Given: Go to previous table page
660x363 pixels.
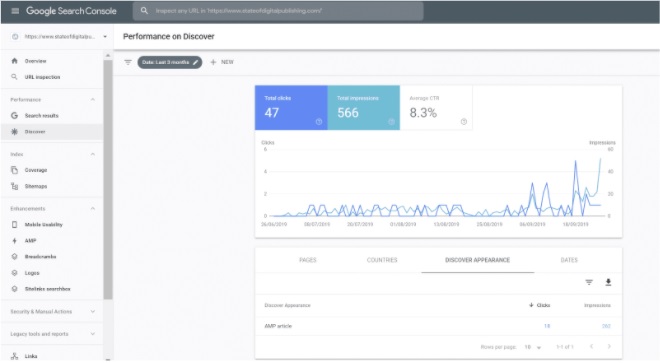Looking at the screenshot, I should pyautogui.click(x=591, y=347).
